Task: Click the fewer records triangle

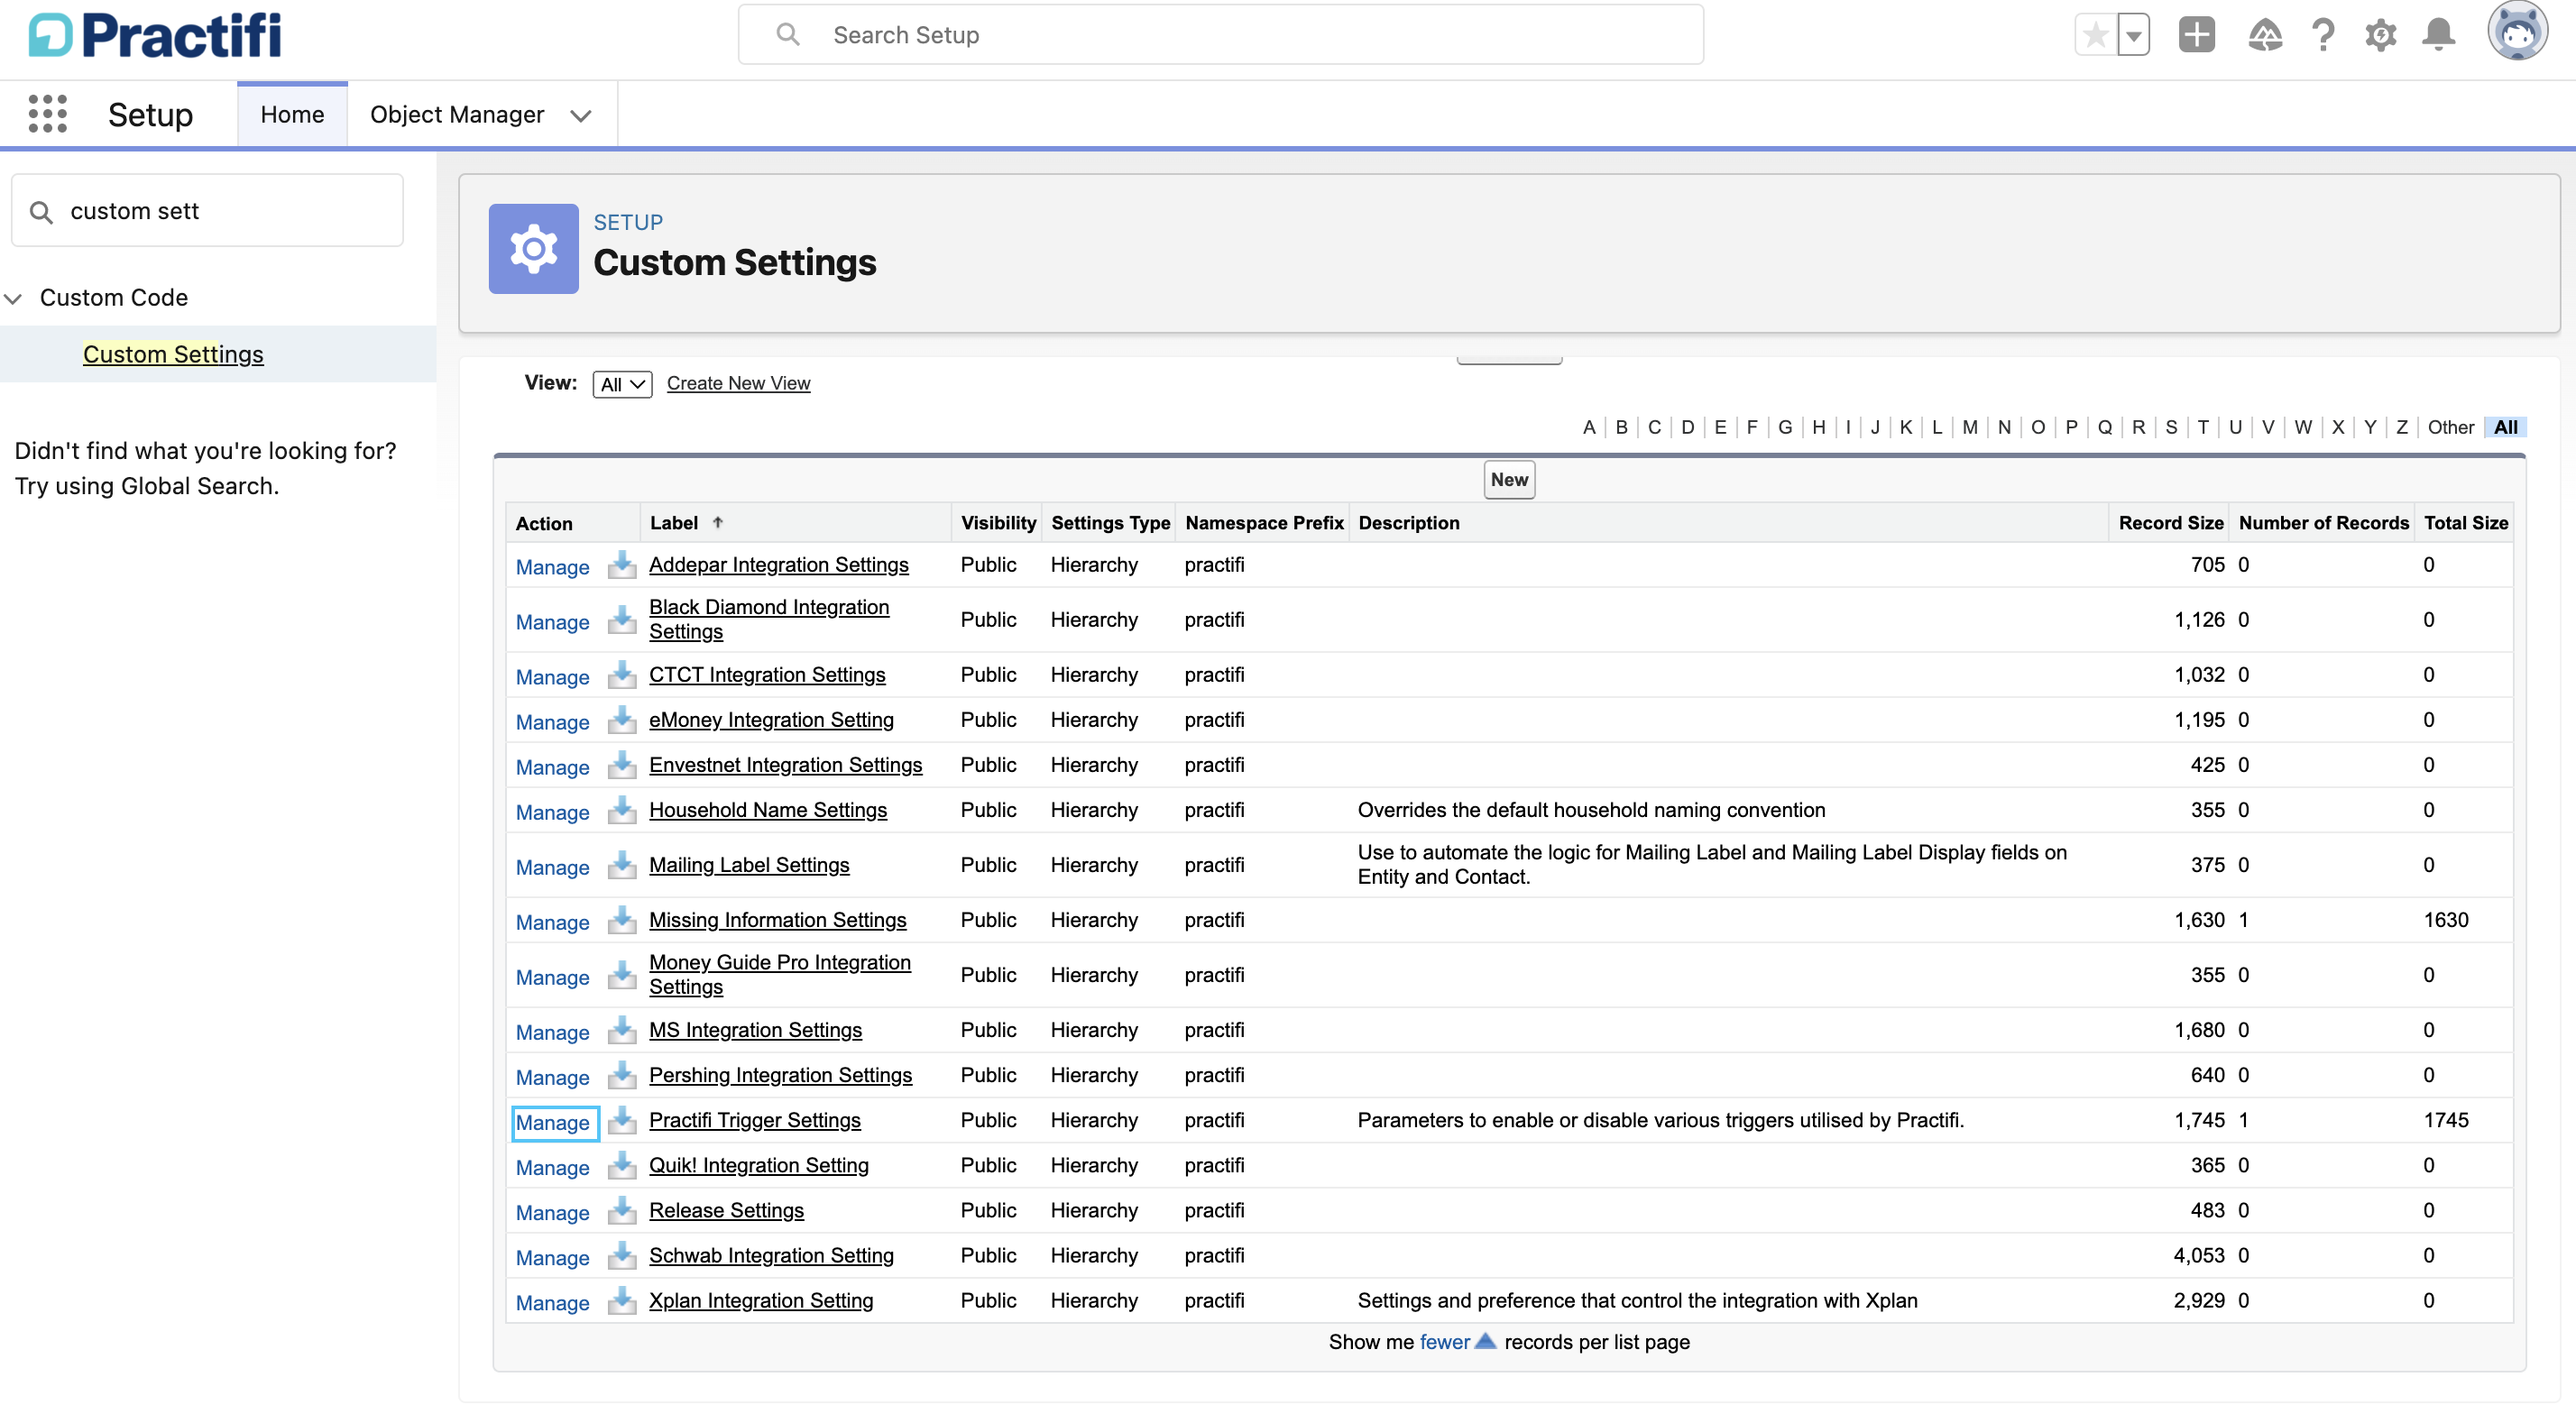Action: tap(1485, 1341)
